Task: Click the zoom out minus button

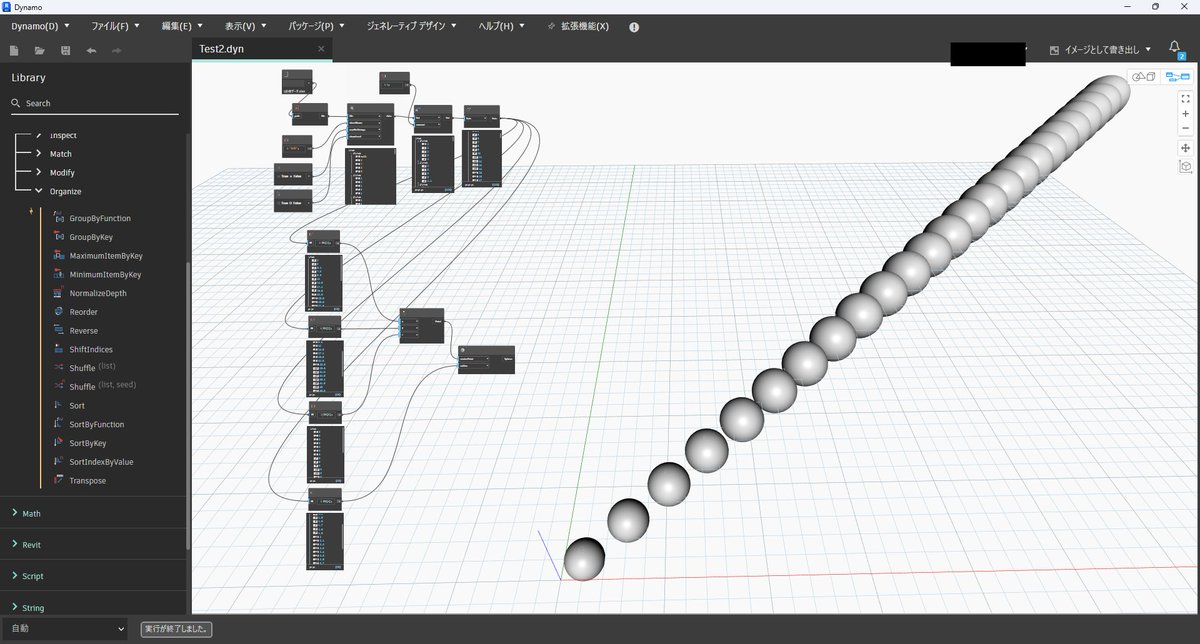Action: click(x=1185, y=128)
